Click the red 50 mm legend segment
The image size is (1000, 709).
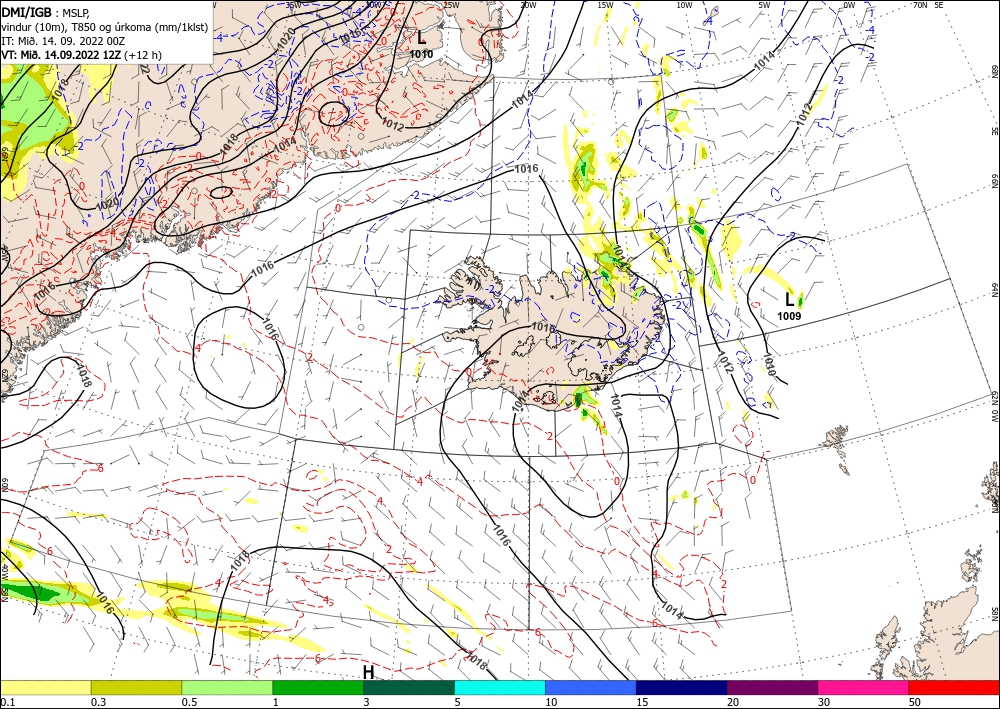coord(954,687)
